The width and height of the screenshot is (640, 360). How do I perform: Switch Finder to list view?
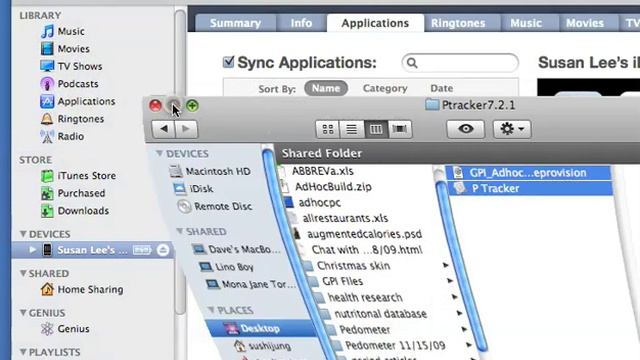click(x=351, y=129)
